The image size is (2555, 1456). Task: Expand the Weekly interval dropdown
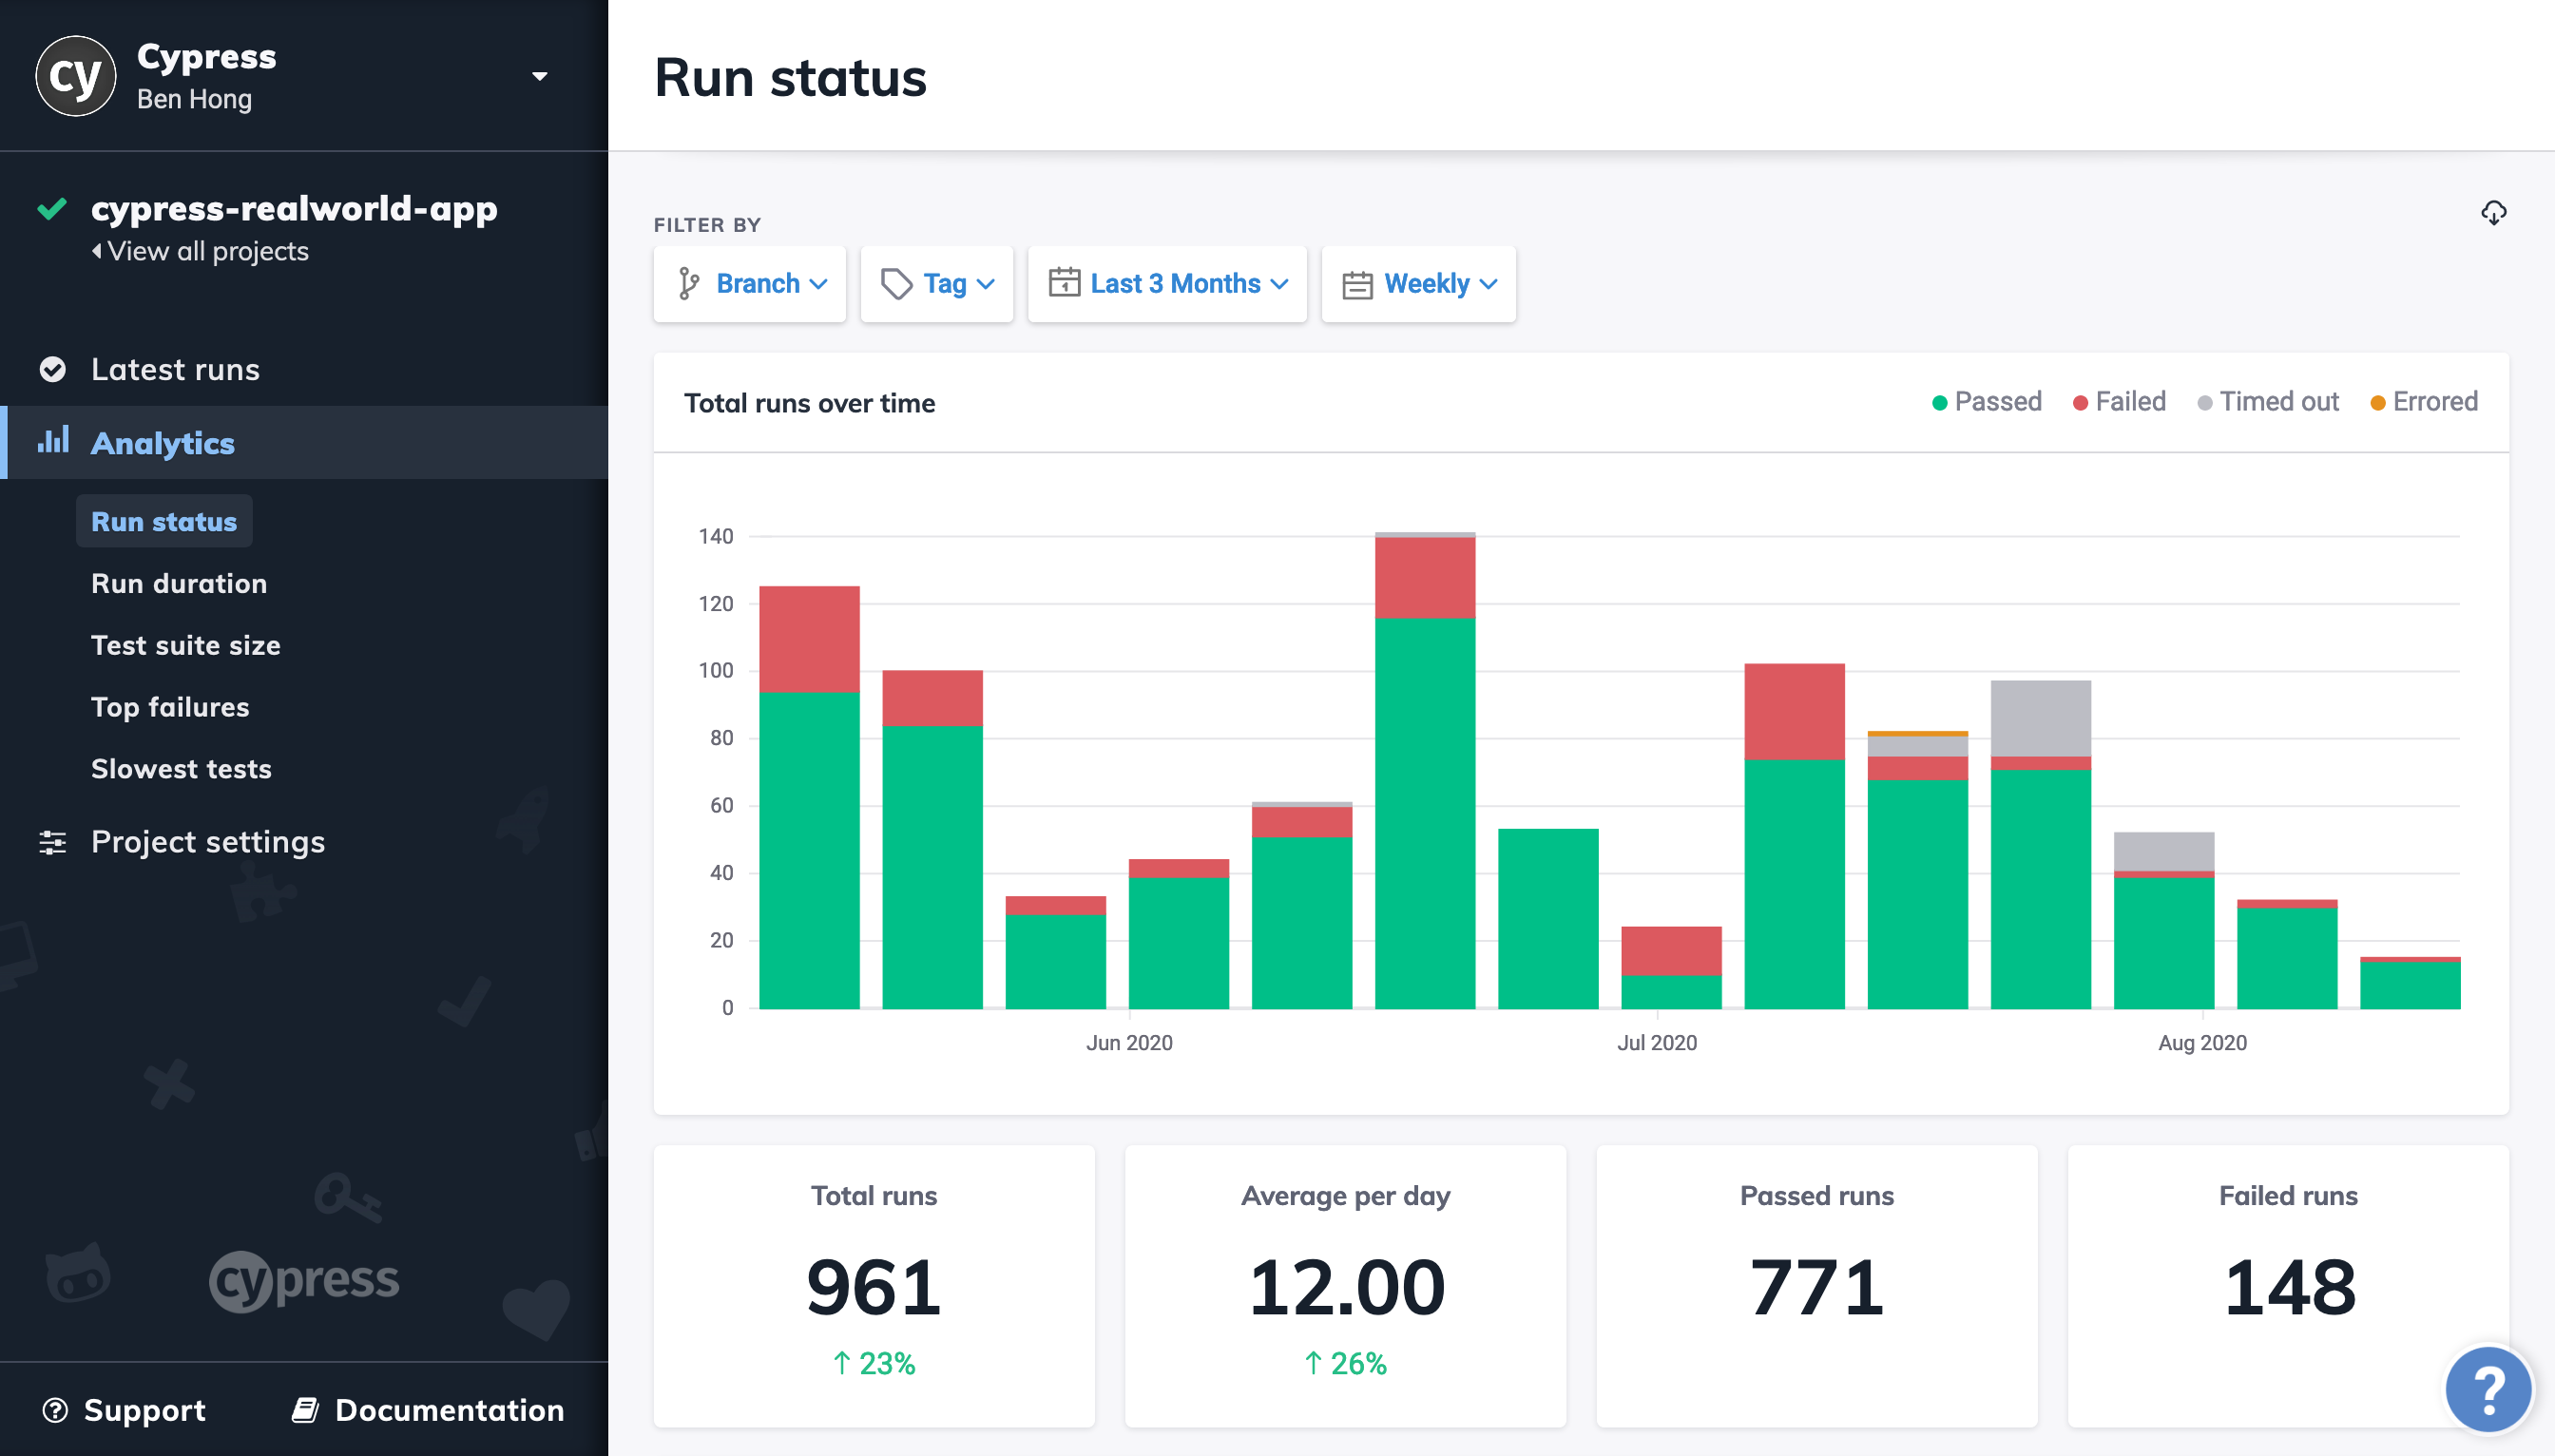[x=1428, y=284]
